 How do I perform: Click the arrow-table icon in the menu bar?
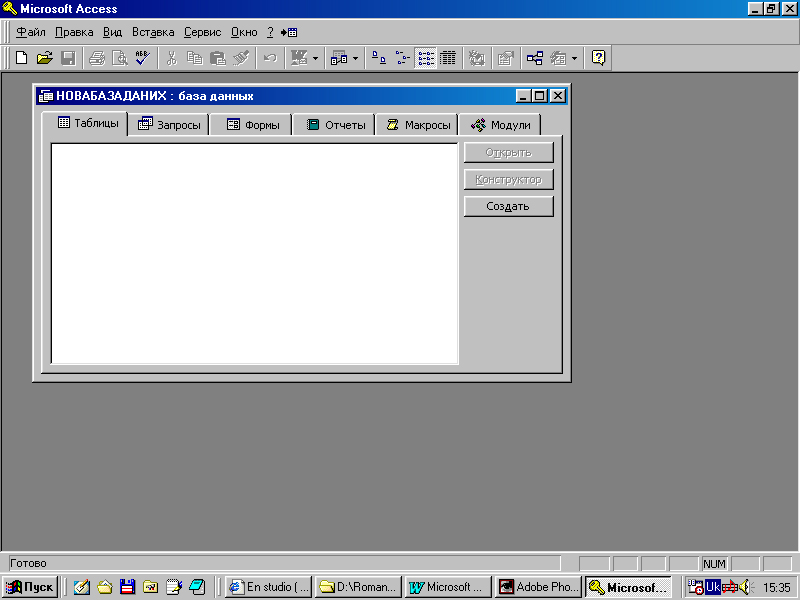[x=289, y=32]
